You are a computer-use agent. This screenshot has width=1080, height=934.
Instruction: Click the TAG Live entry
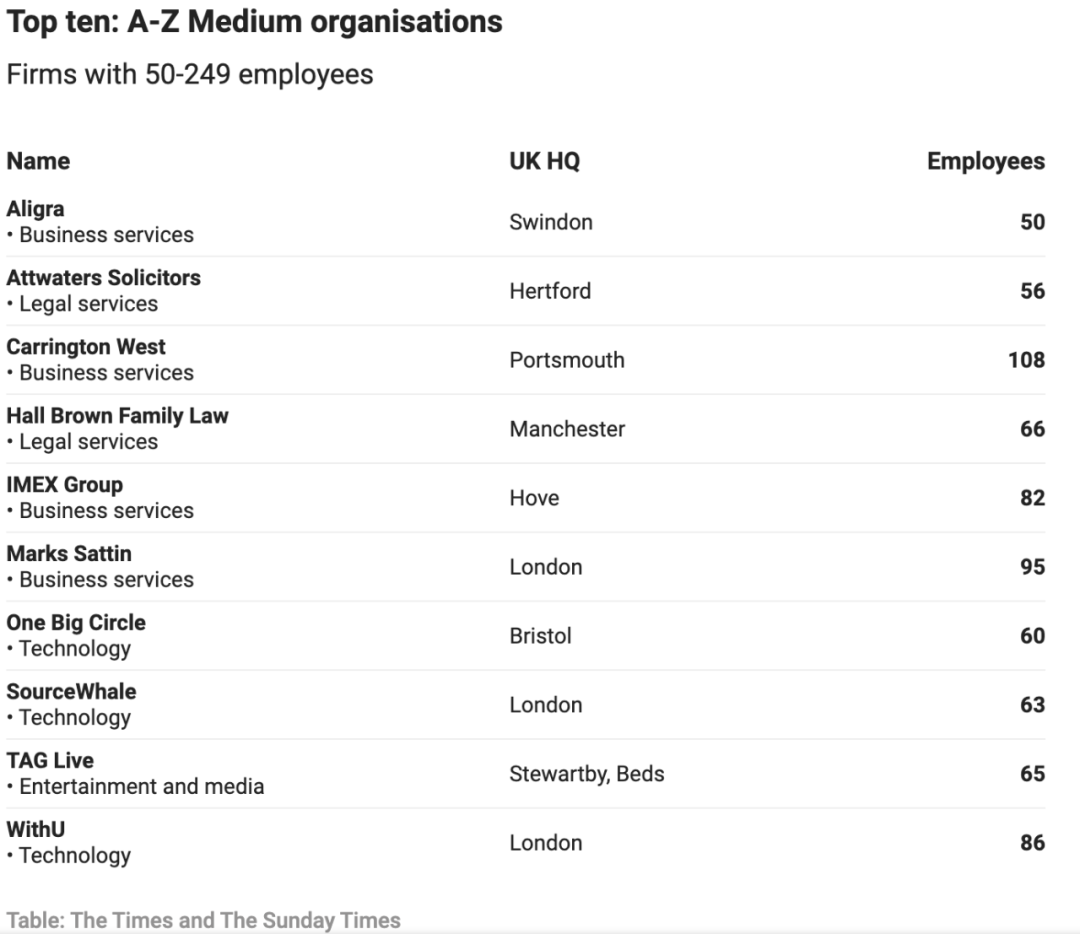click(50, 760)
